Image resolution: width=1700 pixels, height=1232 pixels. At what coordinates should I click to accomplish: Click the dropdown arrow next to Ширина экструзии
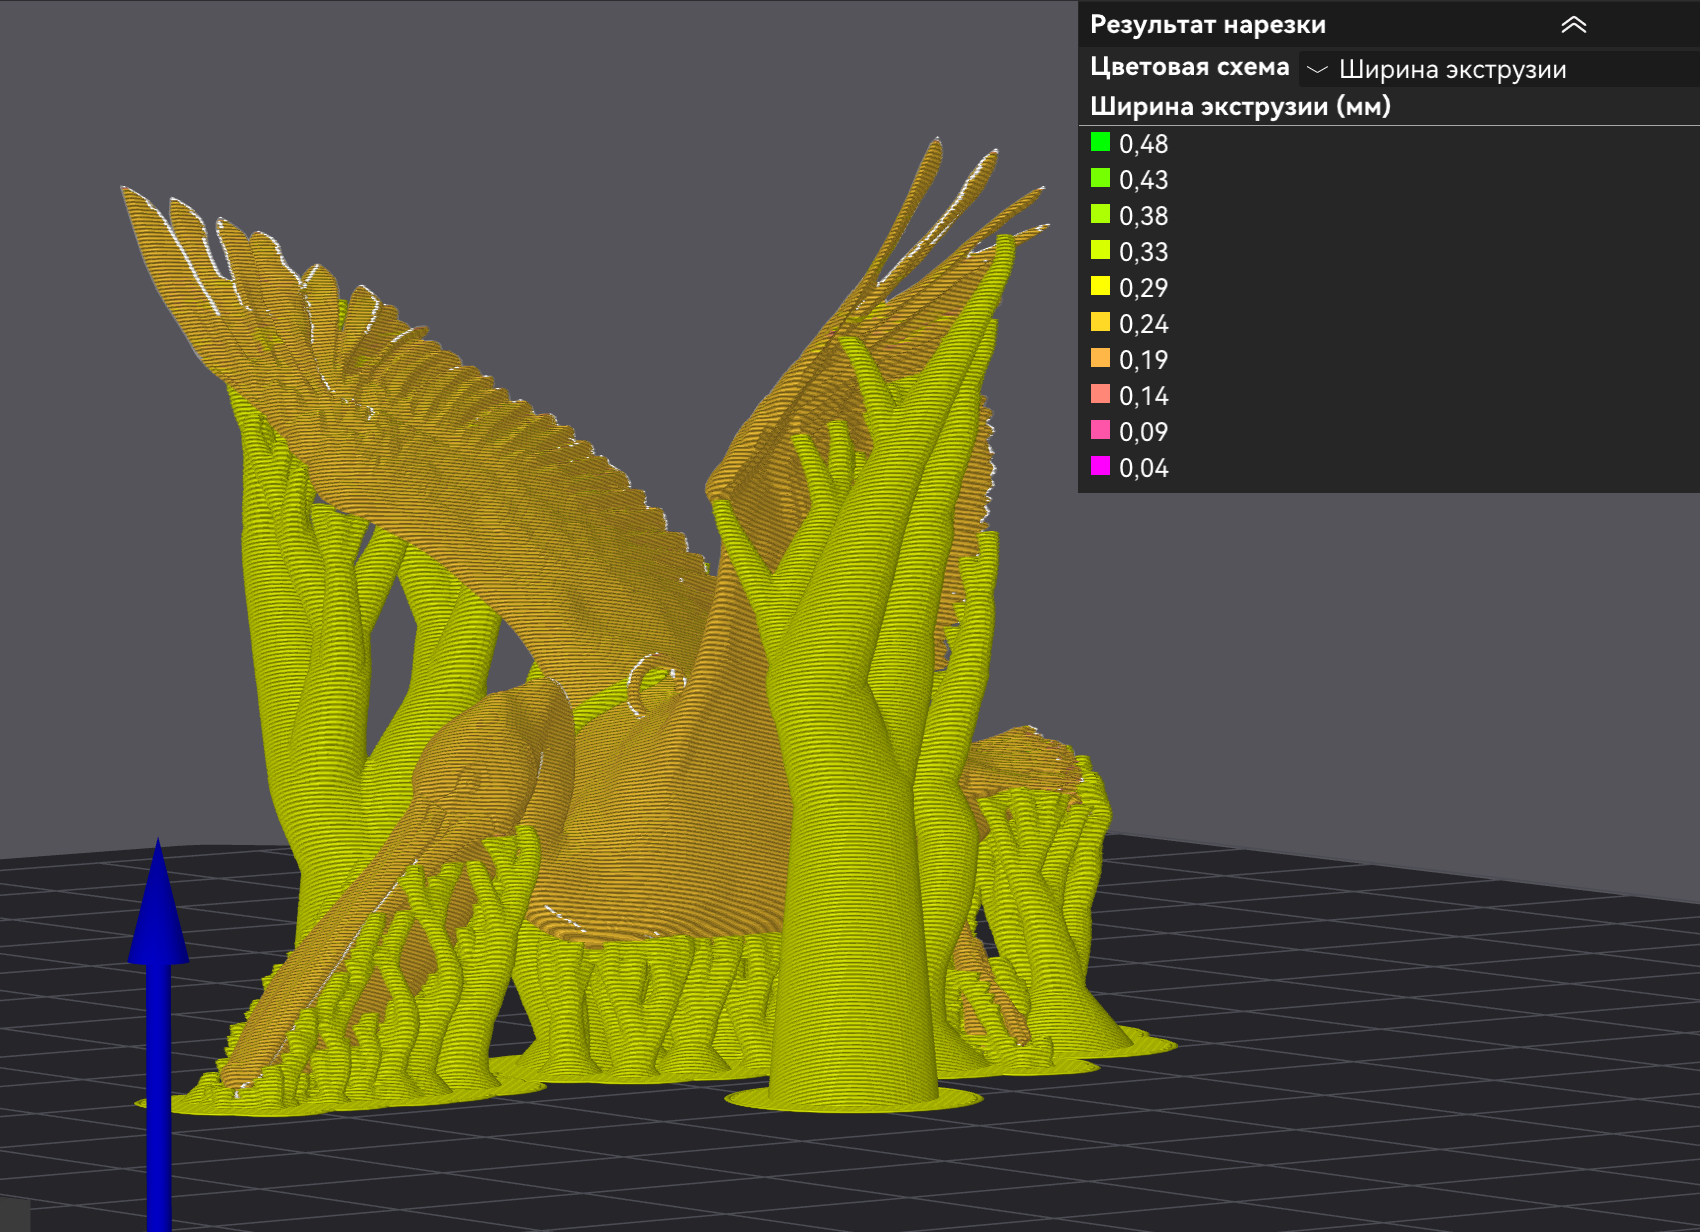pos(1317,69)
